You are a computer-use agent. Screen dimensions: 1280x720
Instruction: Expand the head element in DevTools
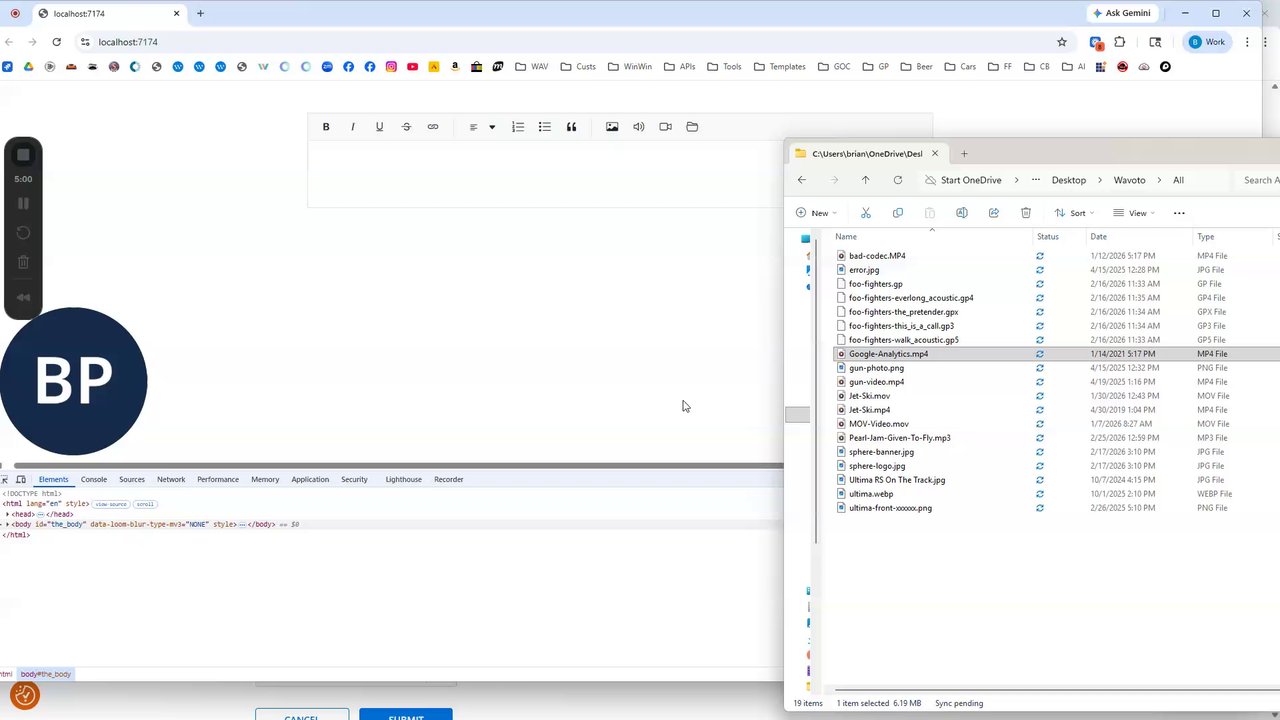[7, 514]
